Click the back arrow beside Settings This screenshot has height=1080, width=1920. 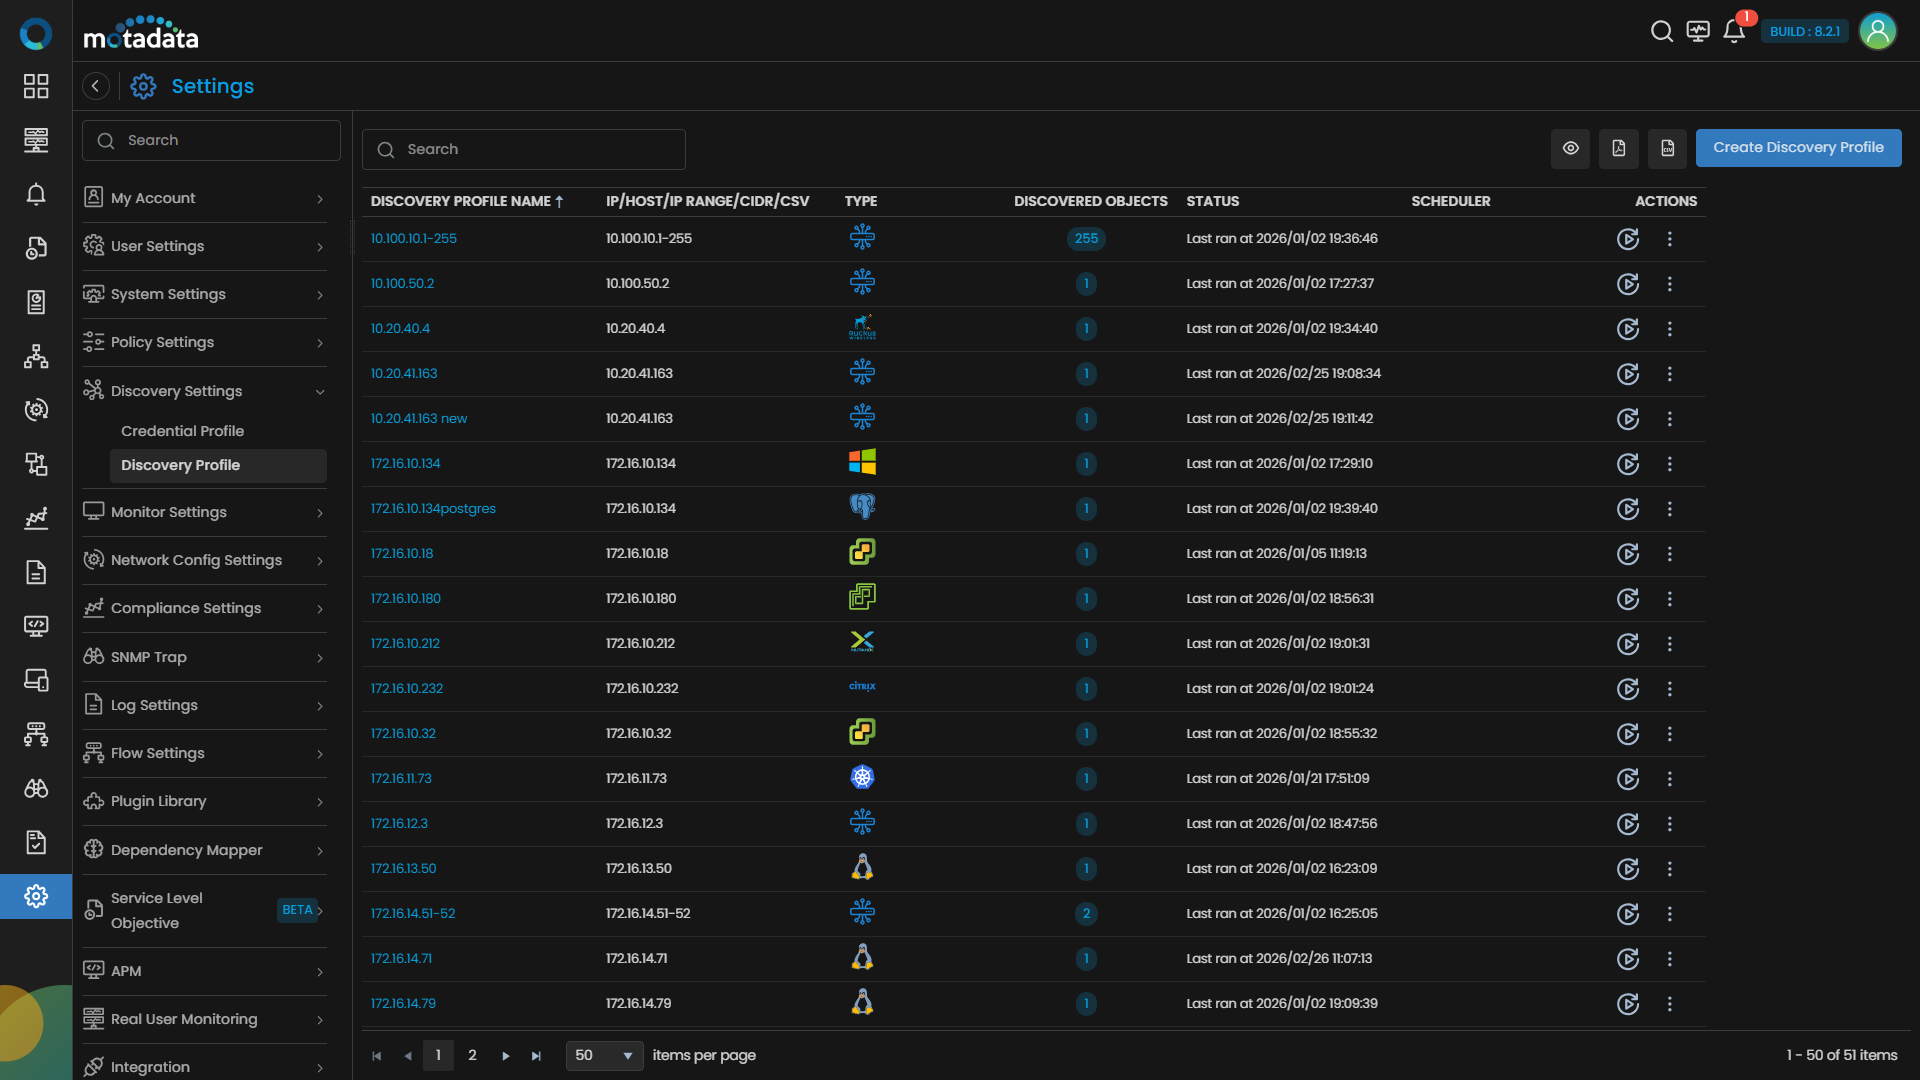point(96,86)
